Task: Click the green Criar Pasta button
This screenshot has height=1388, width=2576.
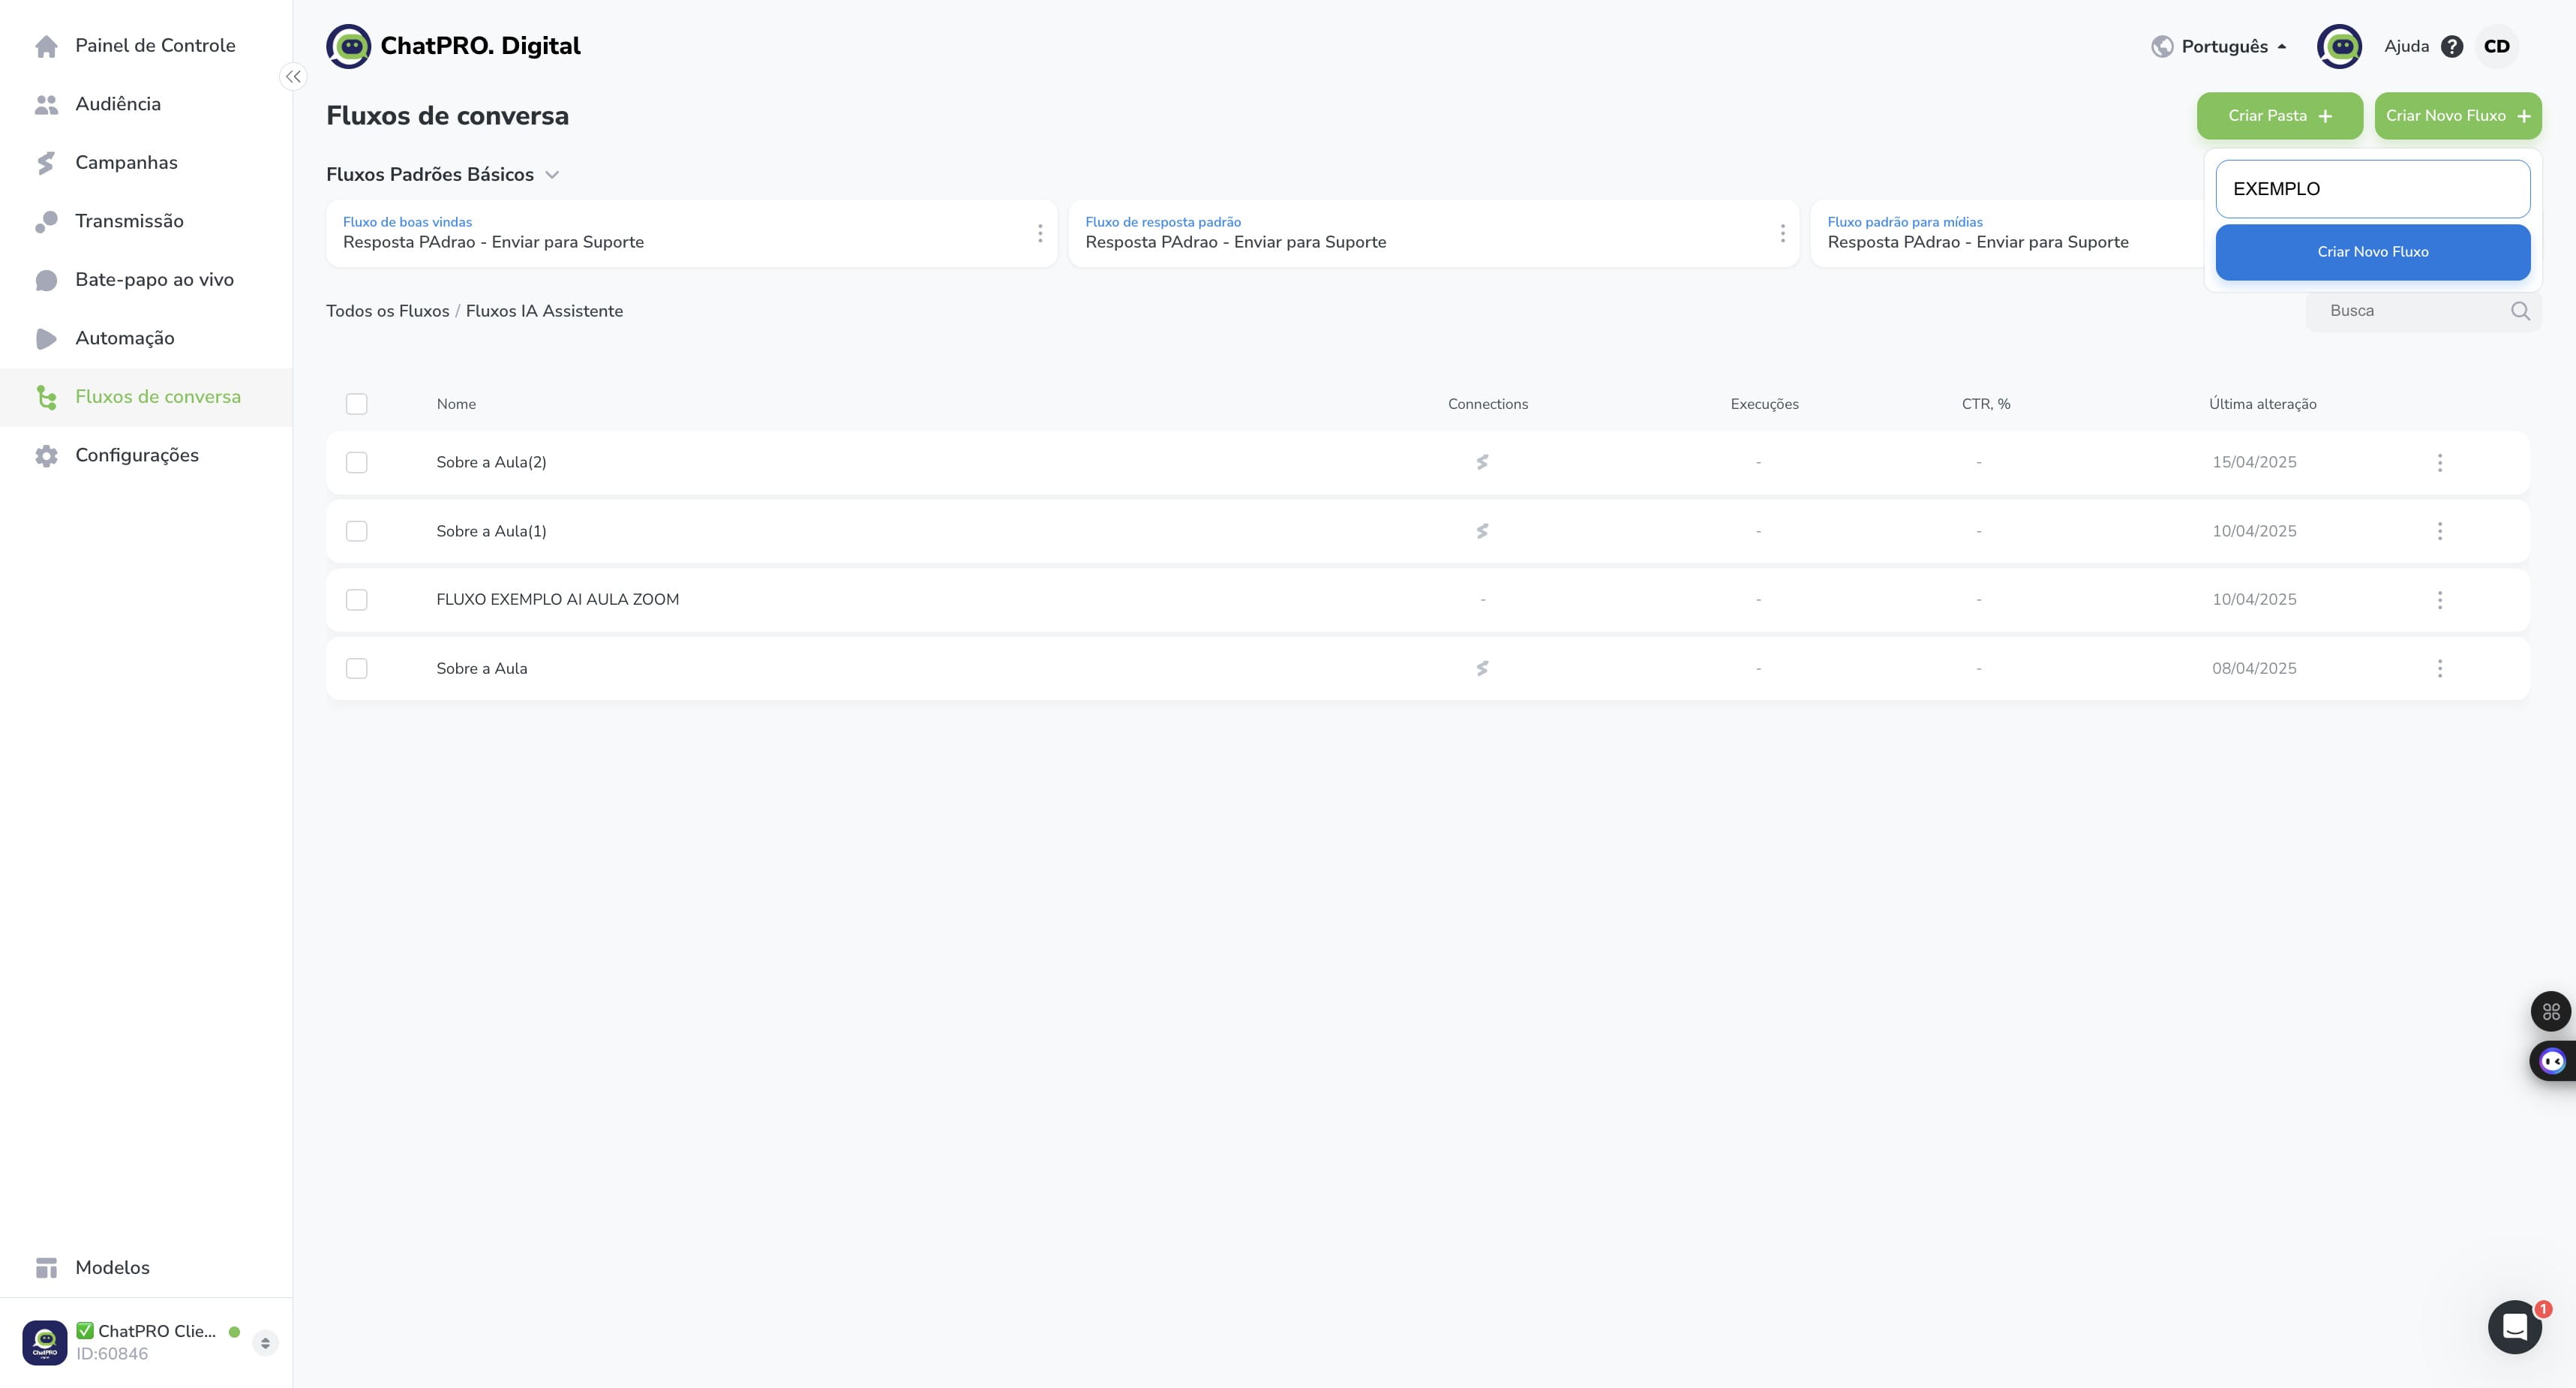Action: (x=2279, y=116)
